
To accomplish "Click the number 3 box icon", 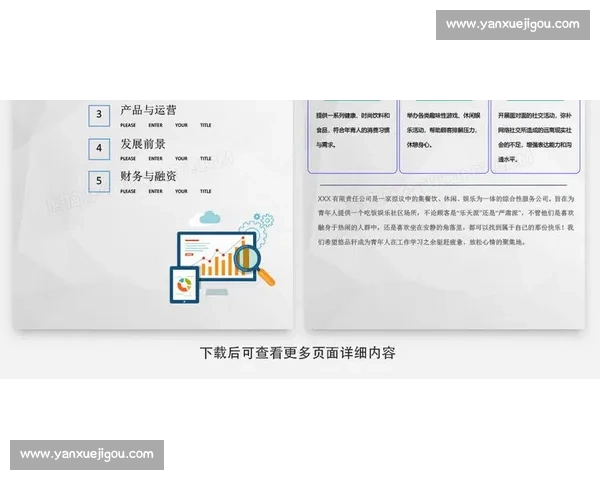I will pos(99,115).
